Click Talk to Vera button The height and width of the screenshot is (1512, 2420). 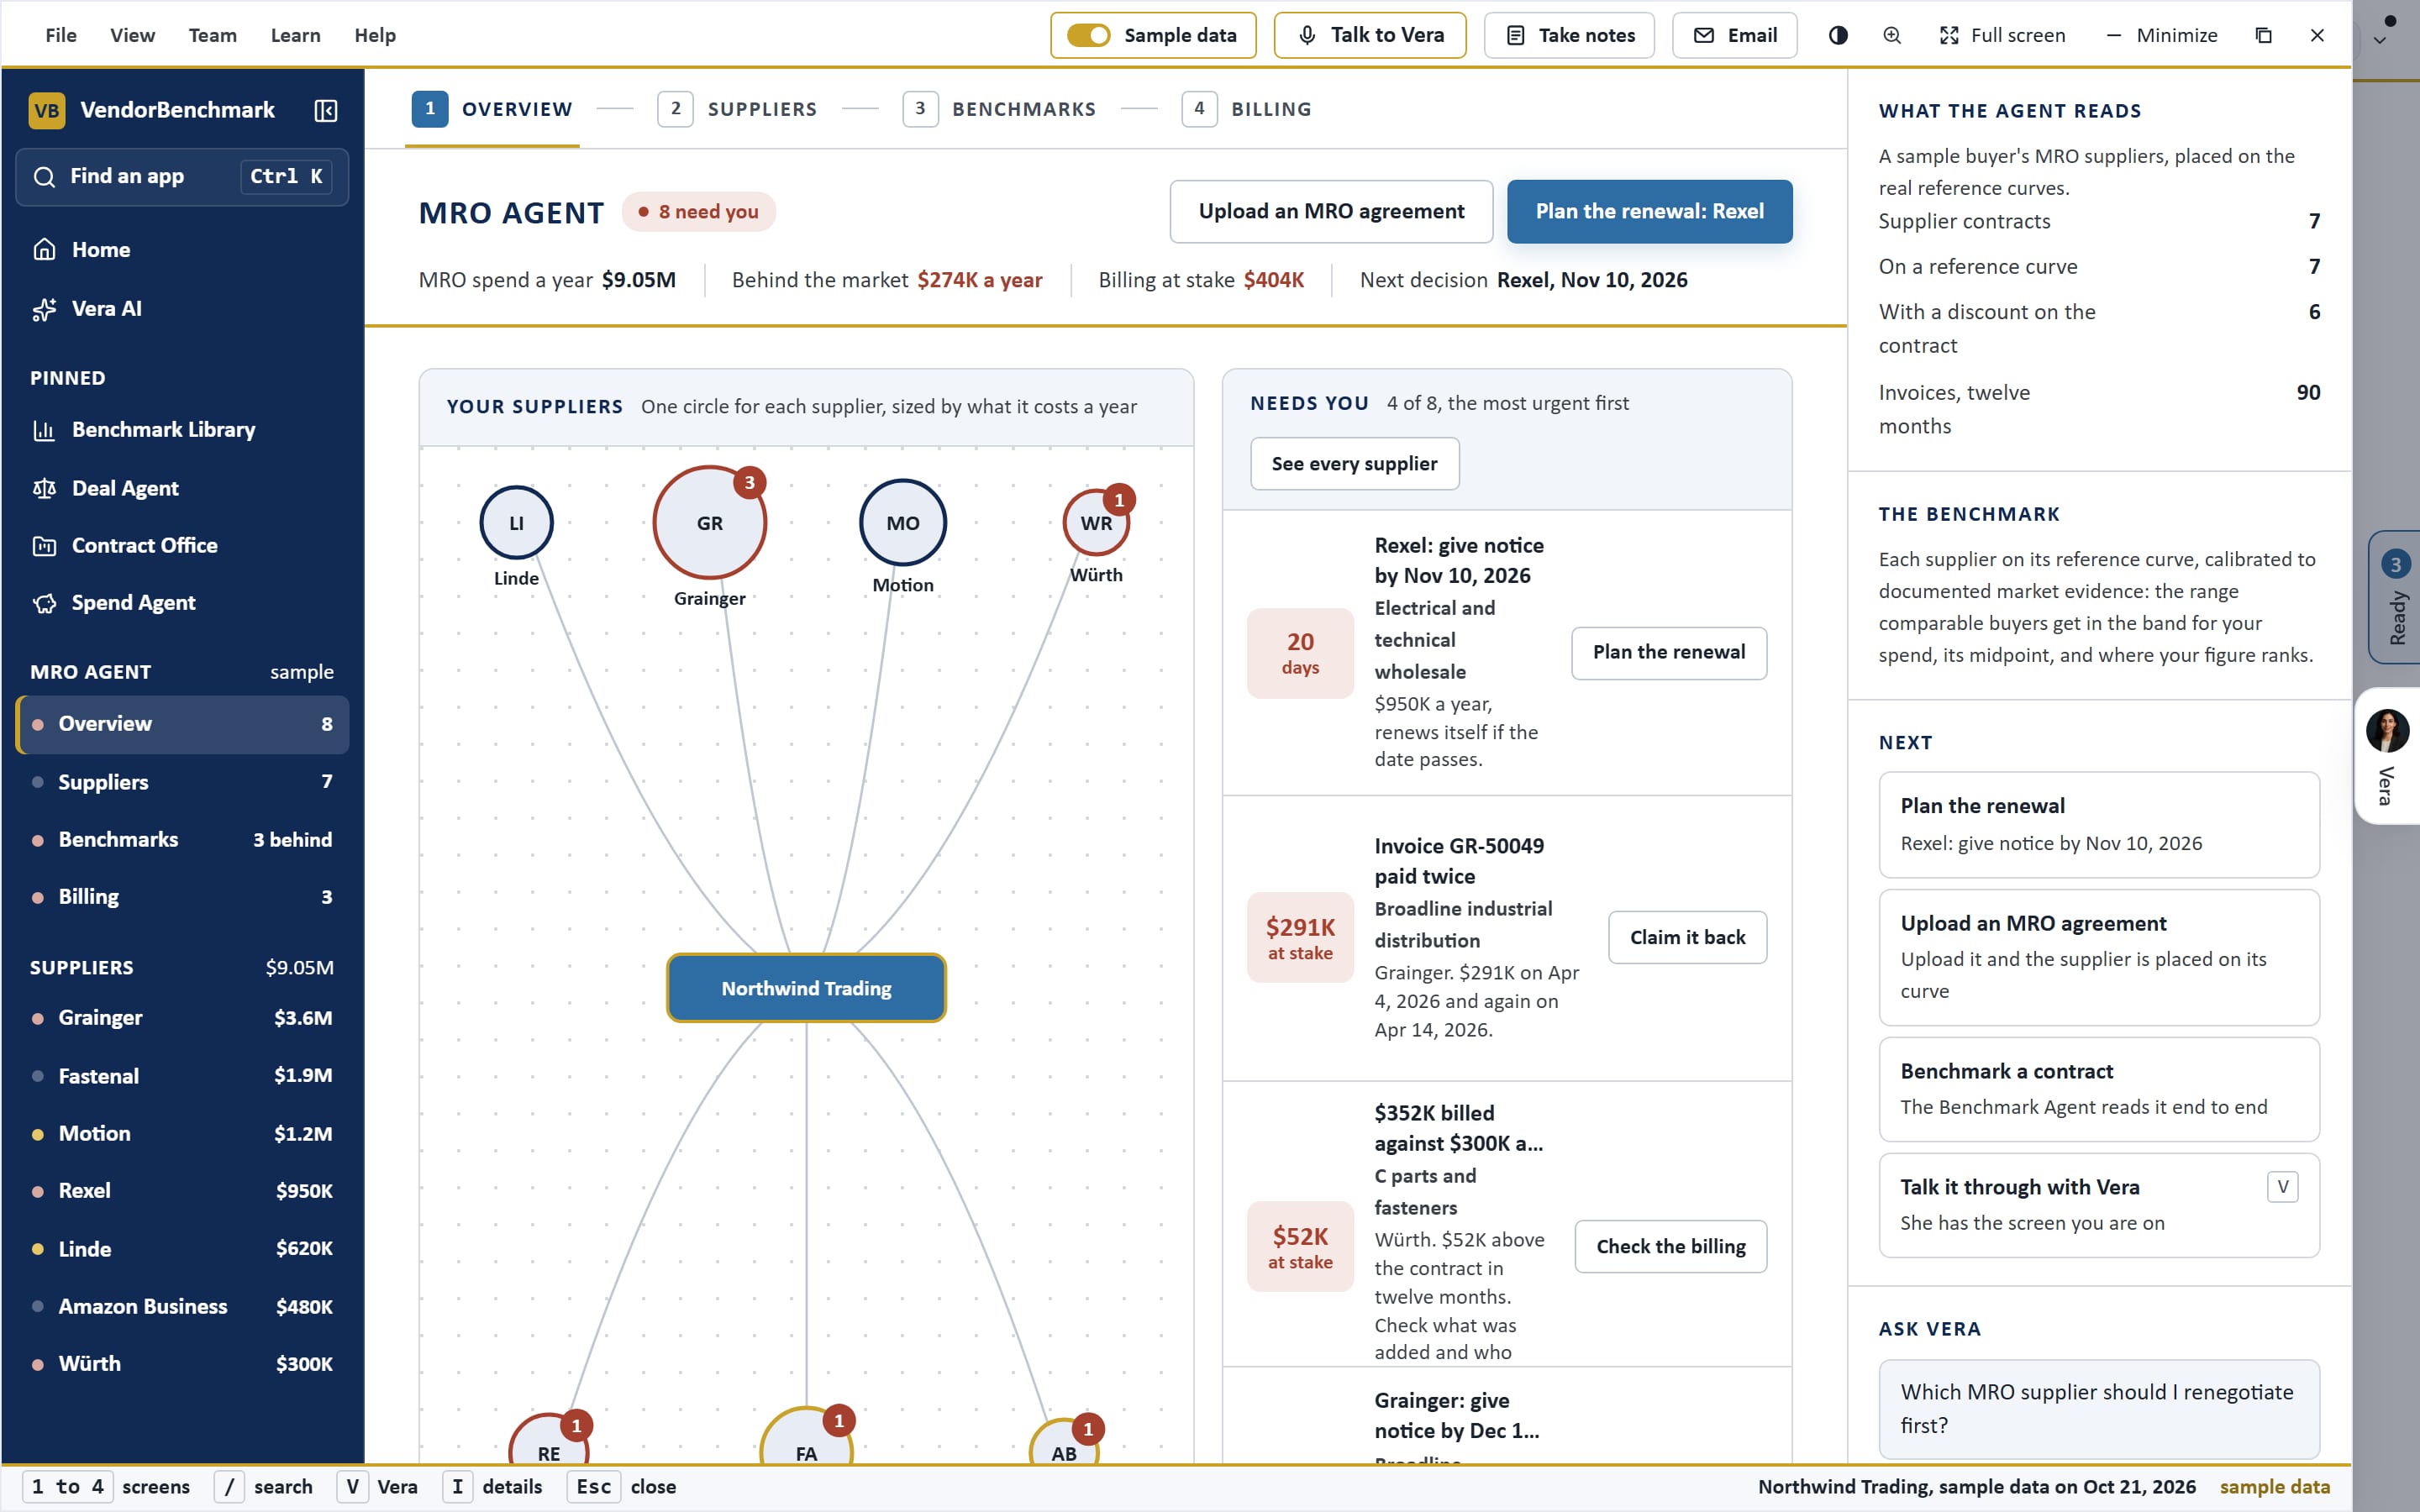coord(1370,35)
